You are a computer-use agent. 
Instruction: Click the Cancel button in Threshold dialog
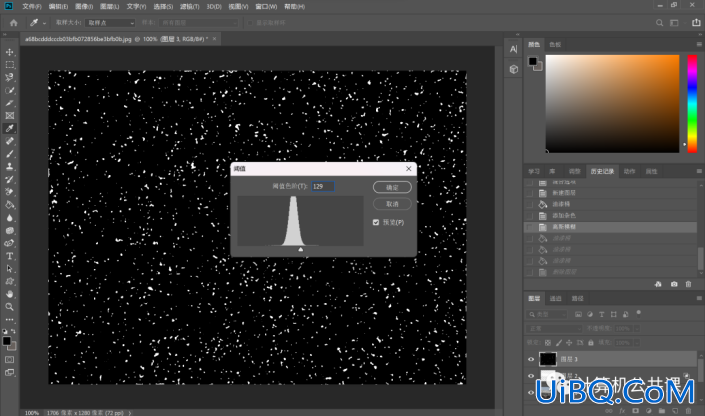pyautogui.click(x=392, y=204)
